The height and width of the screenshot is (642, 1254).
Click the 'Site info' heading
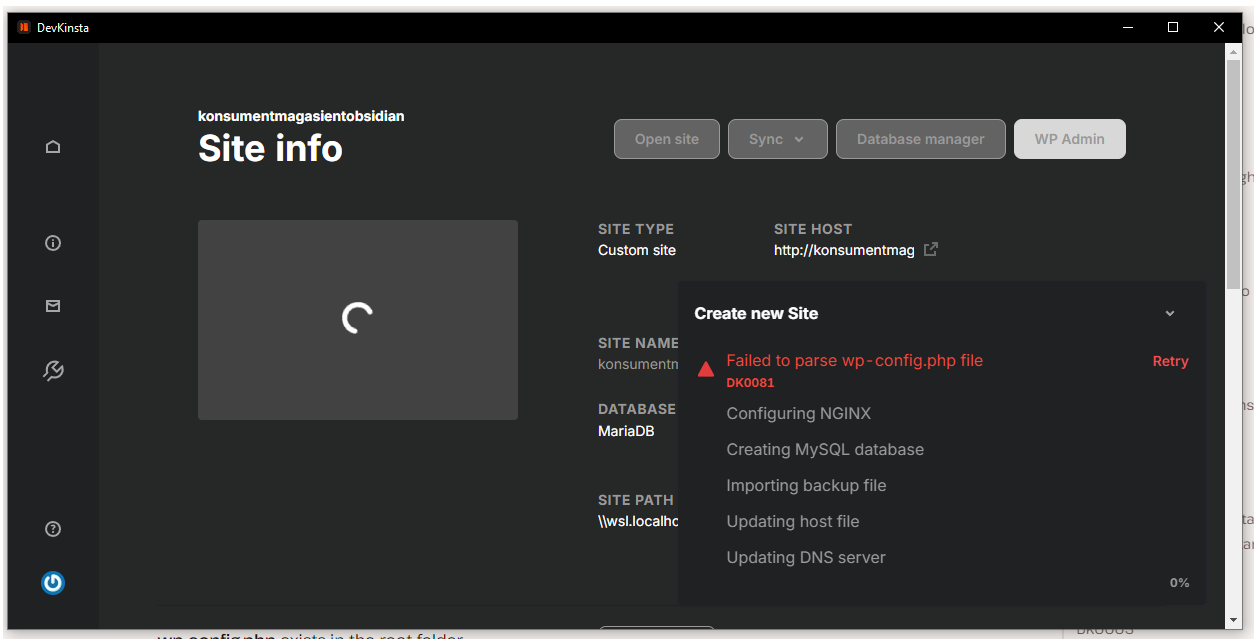pyautogui.click(x=270, y=148)
